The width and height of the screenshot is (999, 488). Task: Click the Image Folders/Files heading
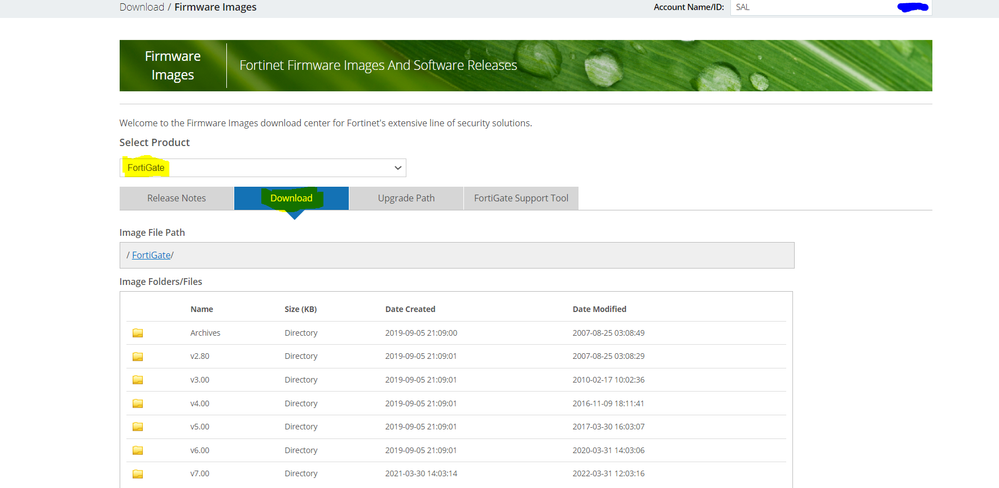tap(161, 282)
